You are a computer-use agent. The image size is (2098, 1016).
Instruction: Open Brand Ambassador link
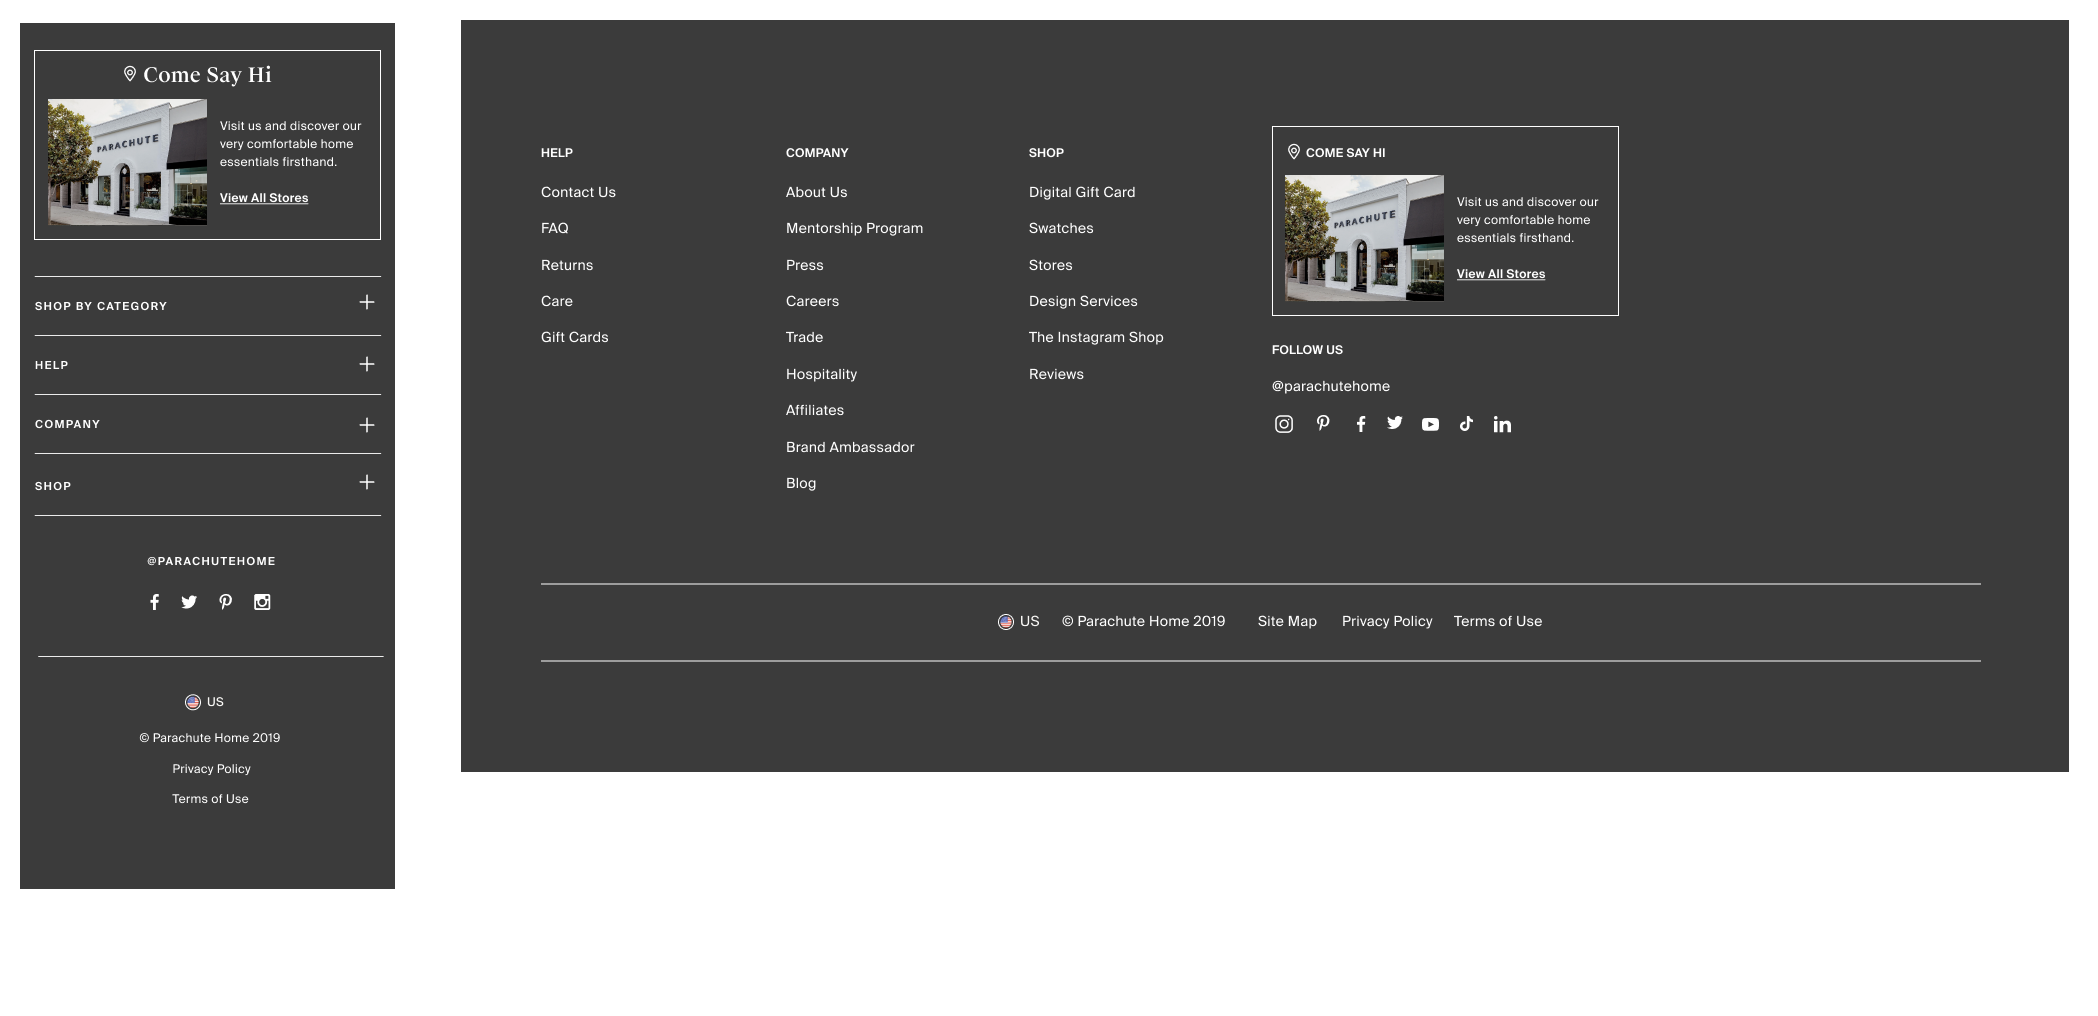point(850,447)
